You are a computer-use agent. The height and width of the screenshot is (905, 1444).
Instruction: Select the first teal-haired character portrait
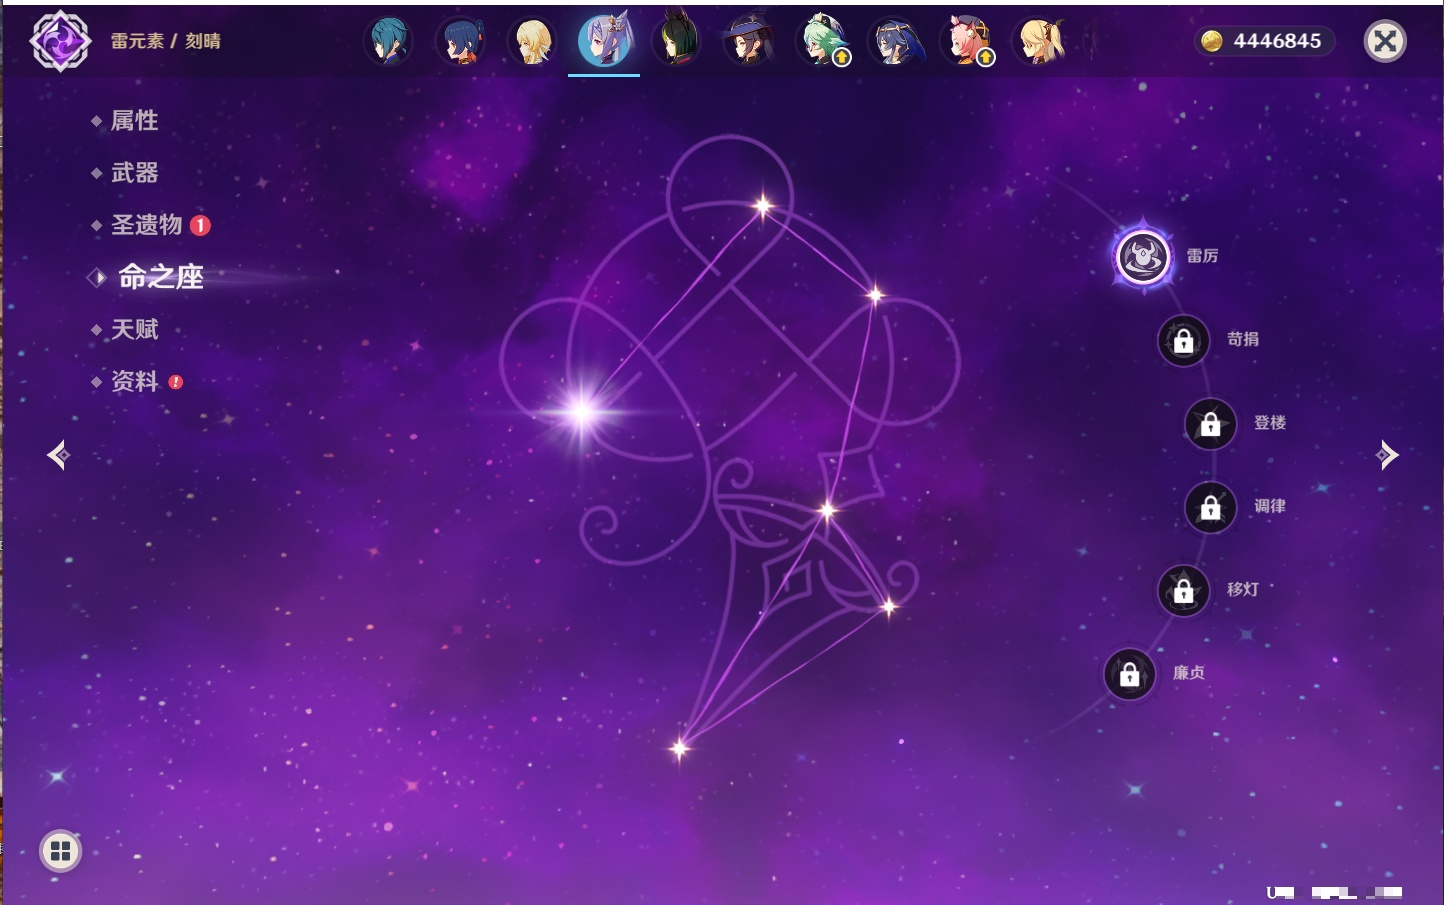[388, 42]
